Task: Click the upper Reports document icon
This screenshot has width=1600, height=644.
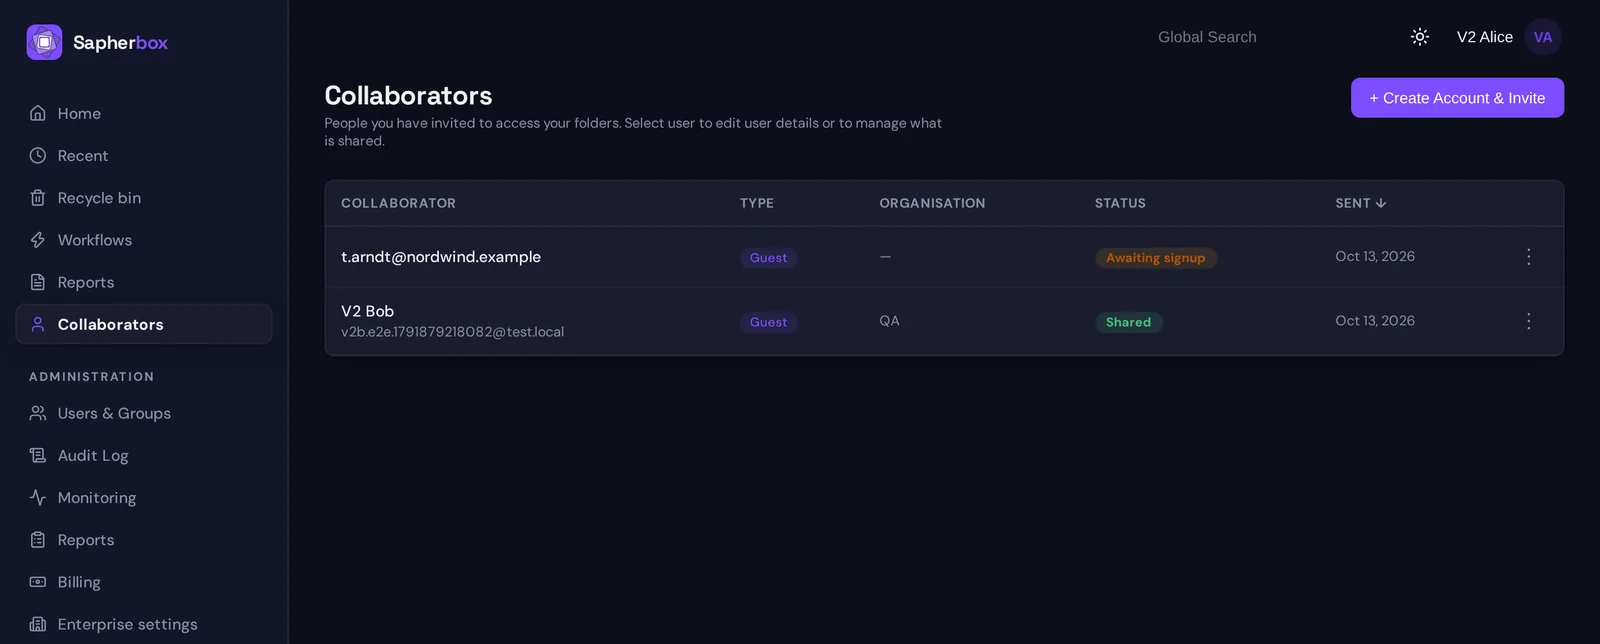Action: [38, 282]
